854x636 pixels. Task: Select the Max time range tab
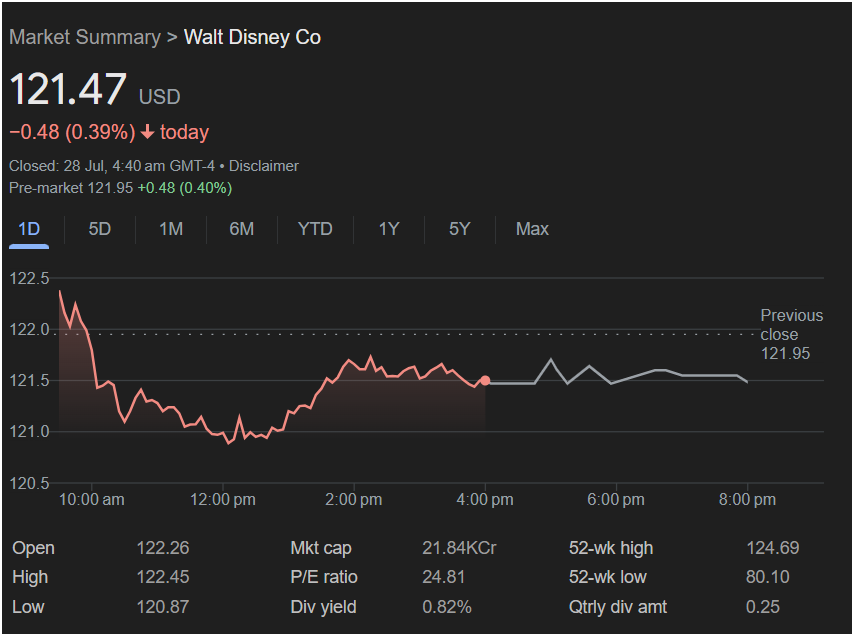pos(532,229)
